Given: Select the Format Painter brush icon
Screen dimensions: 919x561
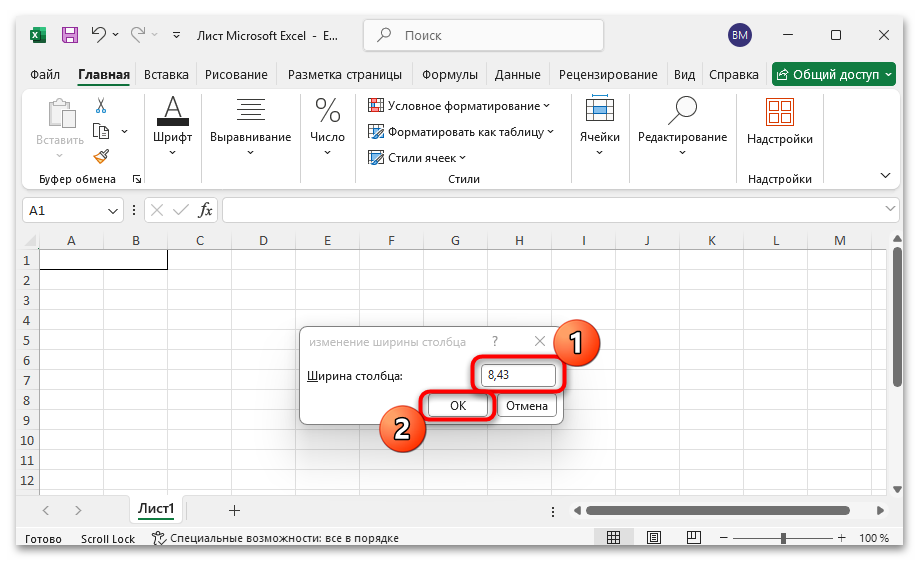Looking at the screenshot, I should tap(101, 156).
